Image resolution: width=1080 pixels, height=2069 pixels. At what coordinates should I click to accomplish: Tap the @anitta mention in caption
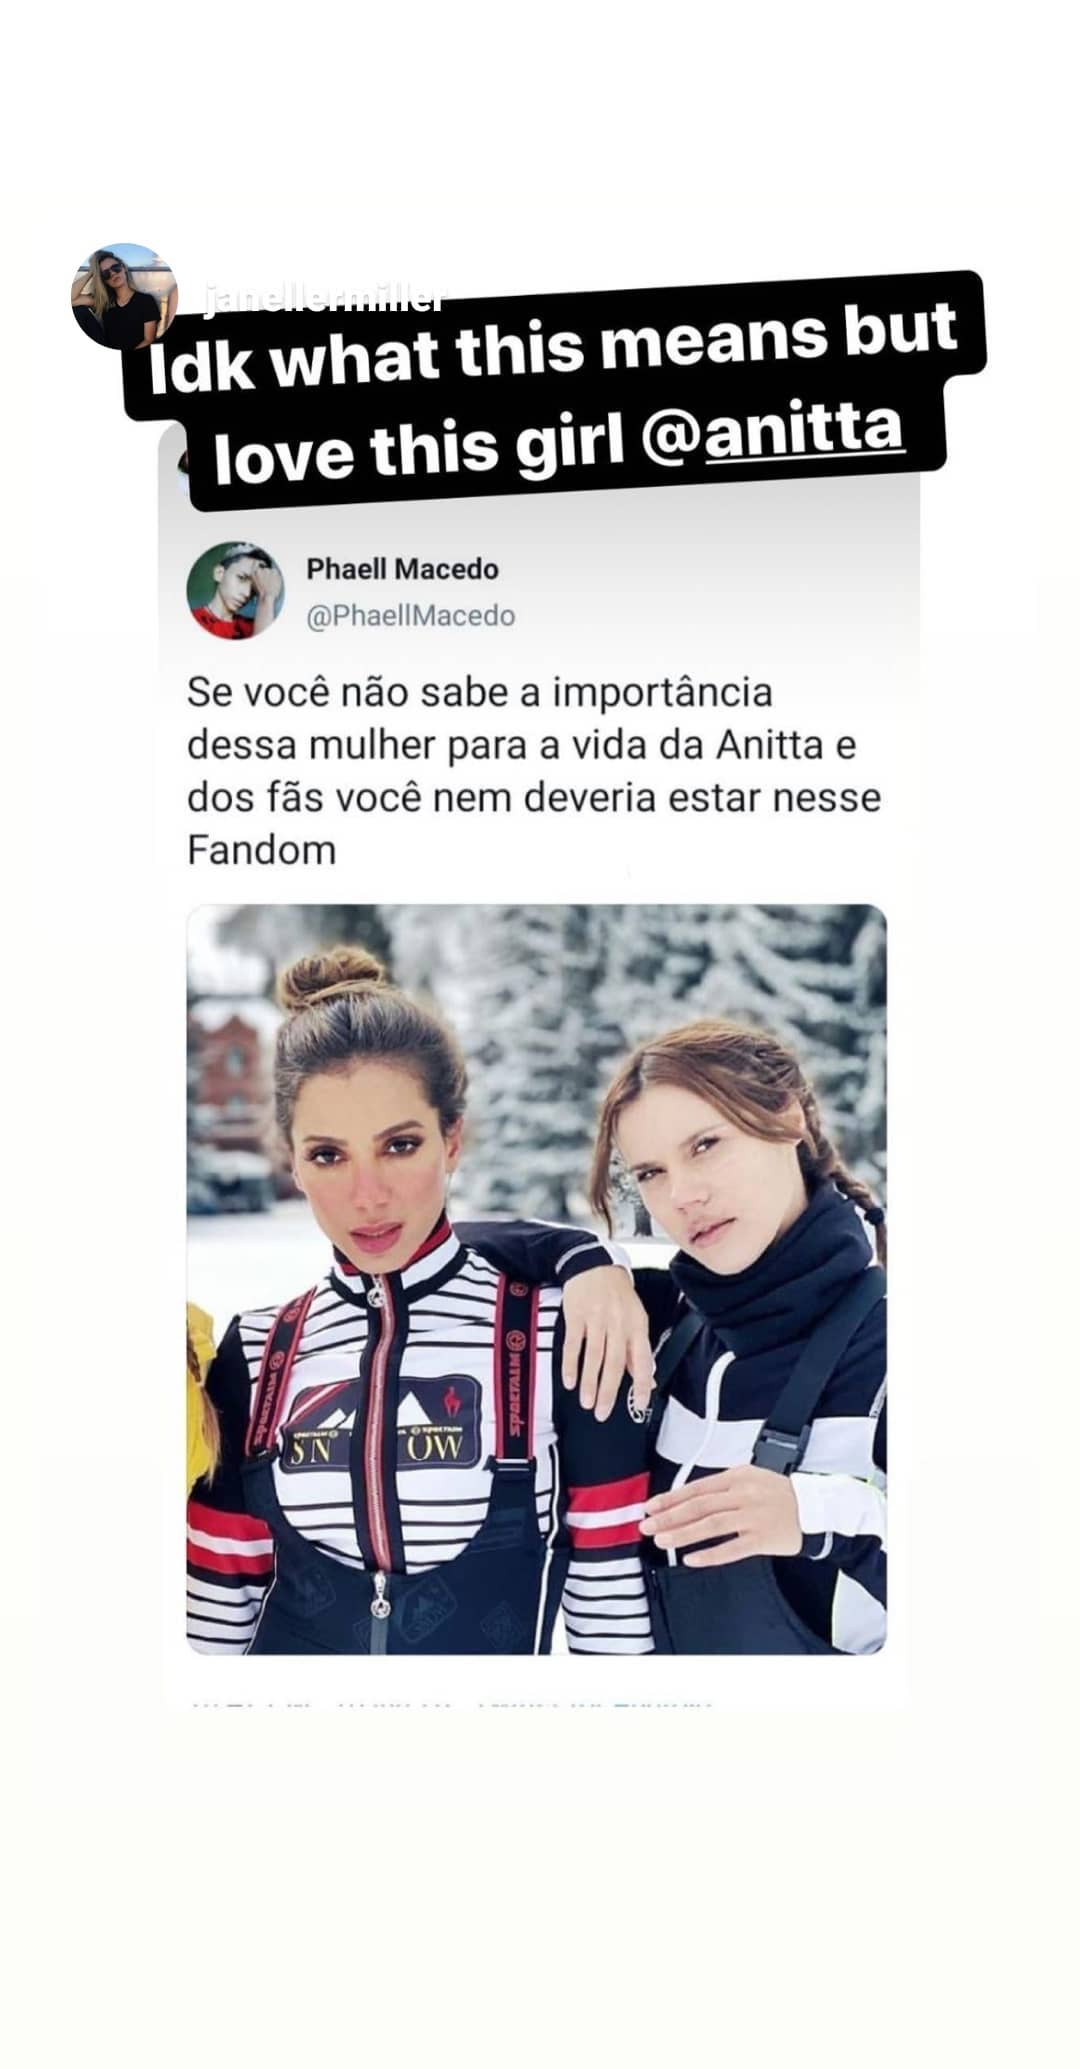[805, 428]
